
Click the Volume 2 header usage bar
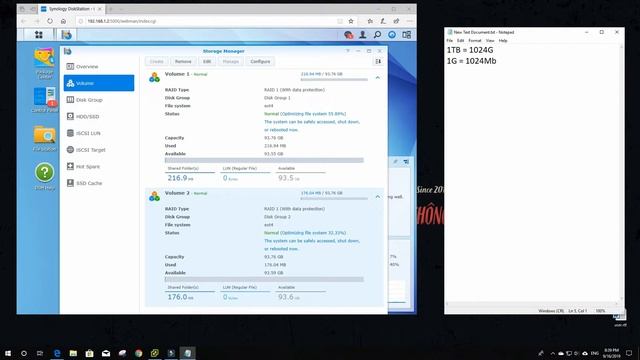[334, 199]
